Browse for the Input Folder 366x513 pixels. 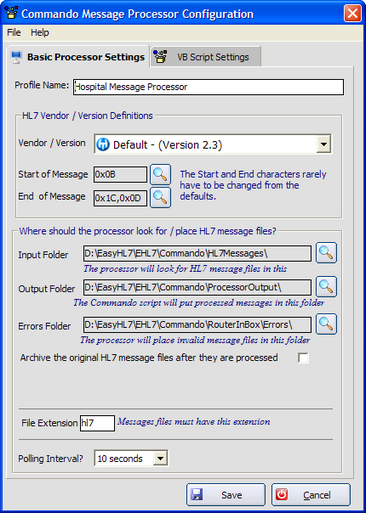pos(326,253)
